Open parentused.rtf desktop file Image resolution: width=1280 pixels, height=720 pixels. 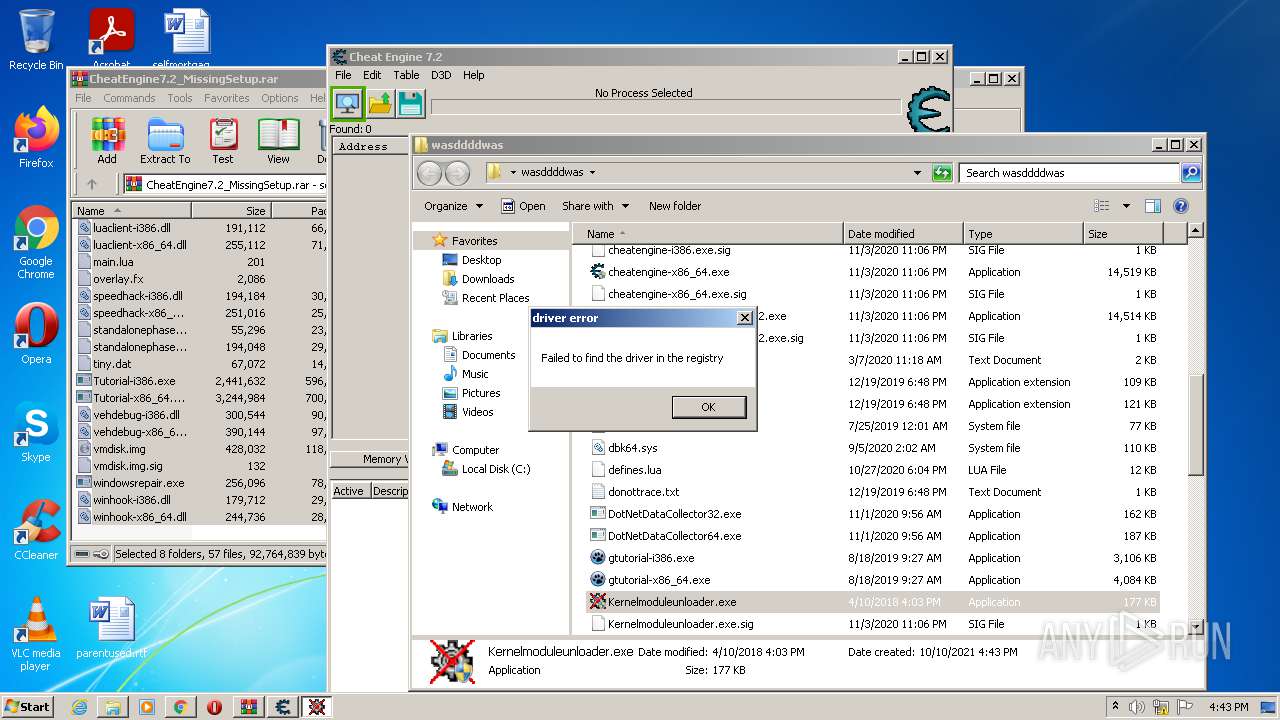[x=111, y=628]
